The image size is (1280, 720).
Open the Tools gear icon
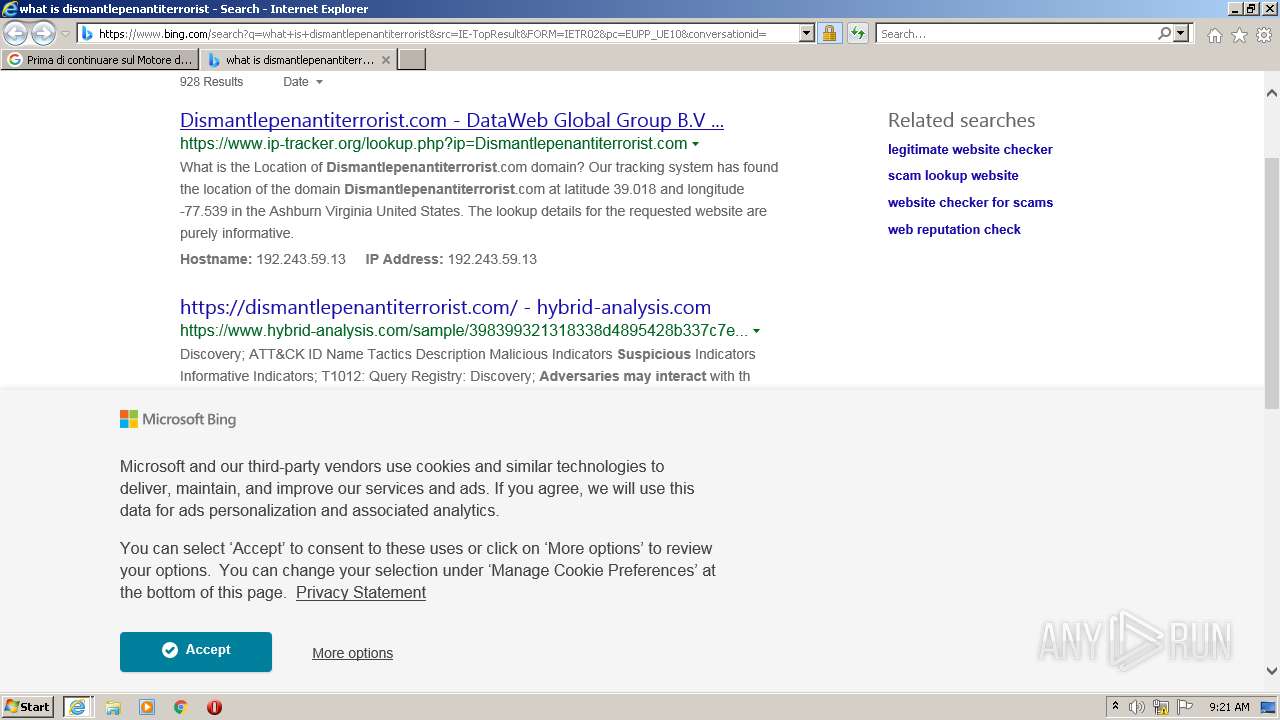click(x=1264, y=35)
